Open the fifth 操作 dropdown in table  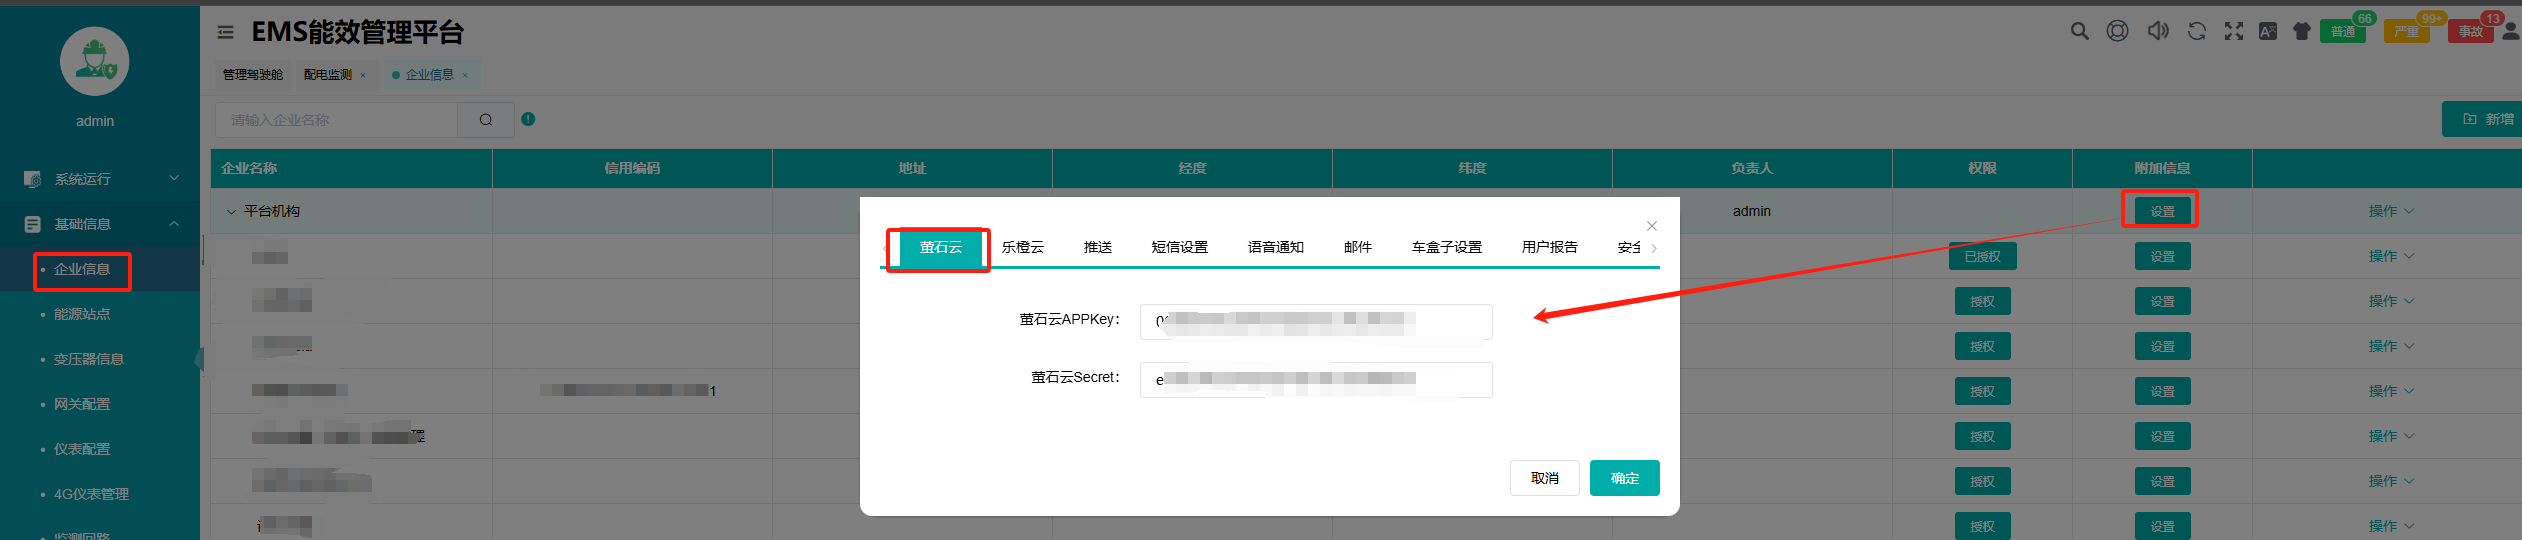click(2391, 391)
